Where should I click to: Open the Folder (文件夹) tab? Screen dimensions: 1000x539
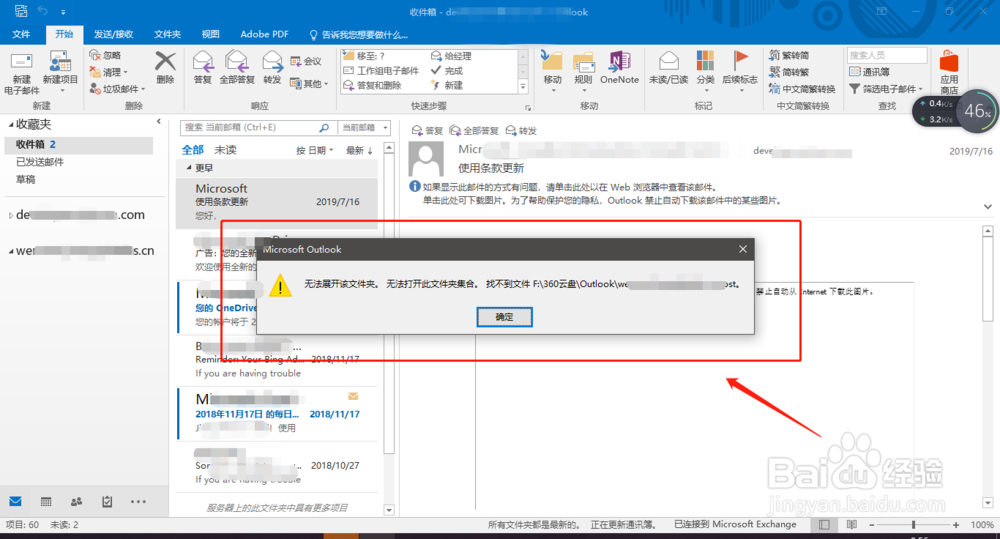[167, 34]
